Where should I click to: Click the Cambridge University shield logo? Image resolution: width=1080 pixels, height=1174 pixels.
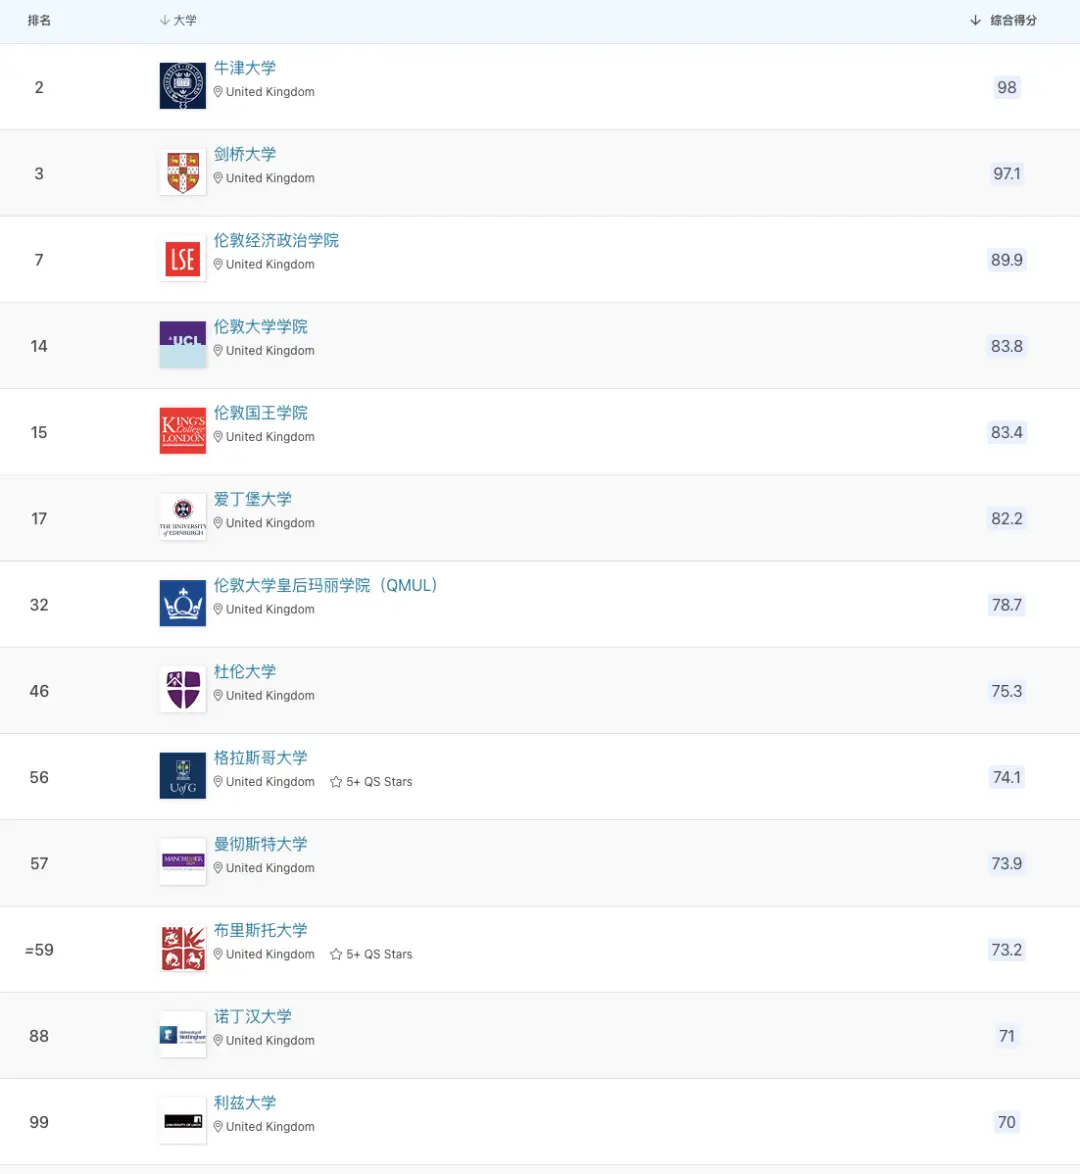[x=183, y=172]
